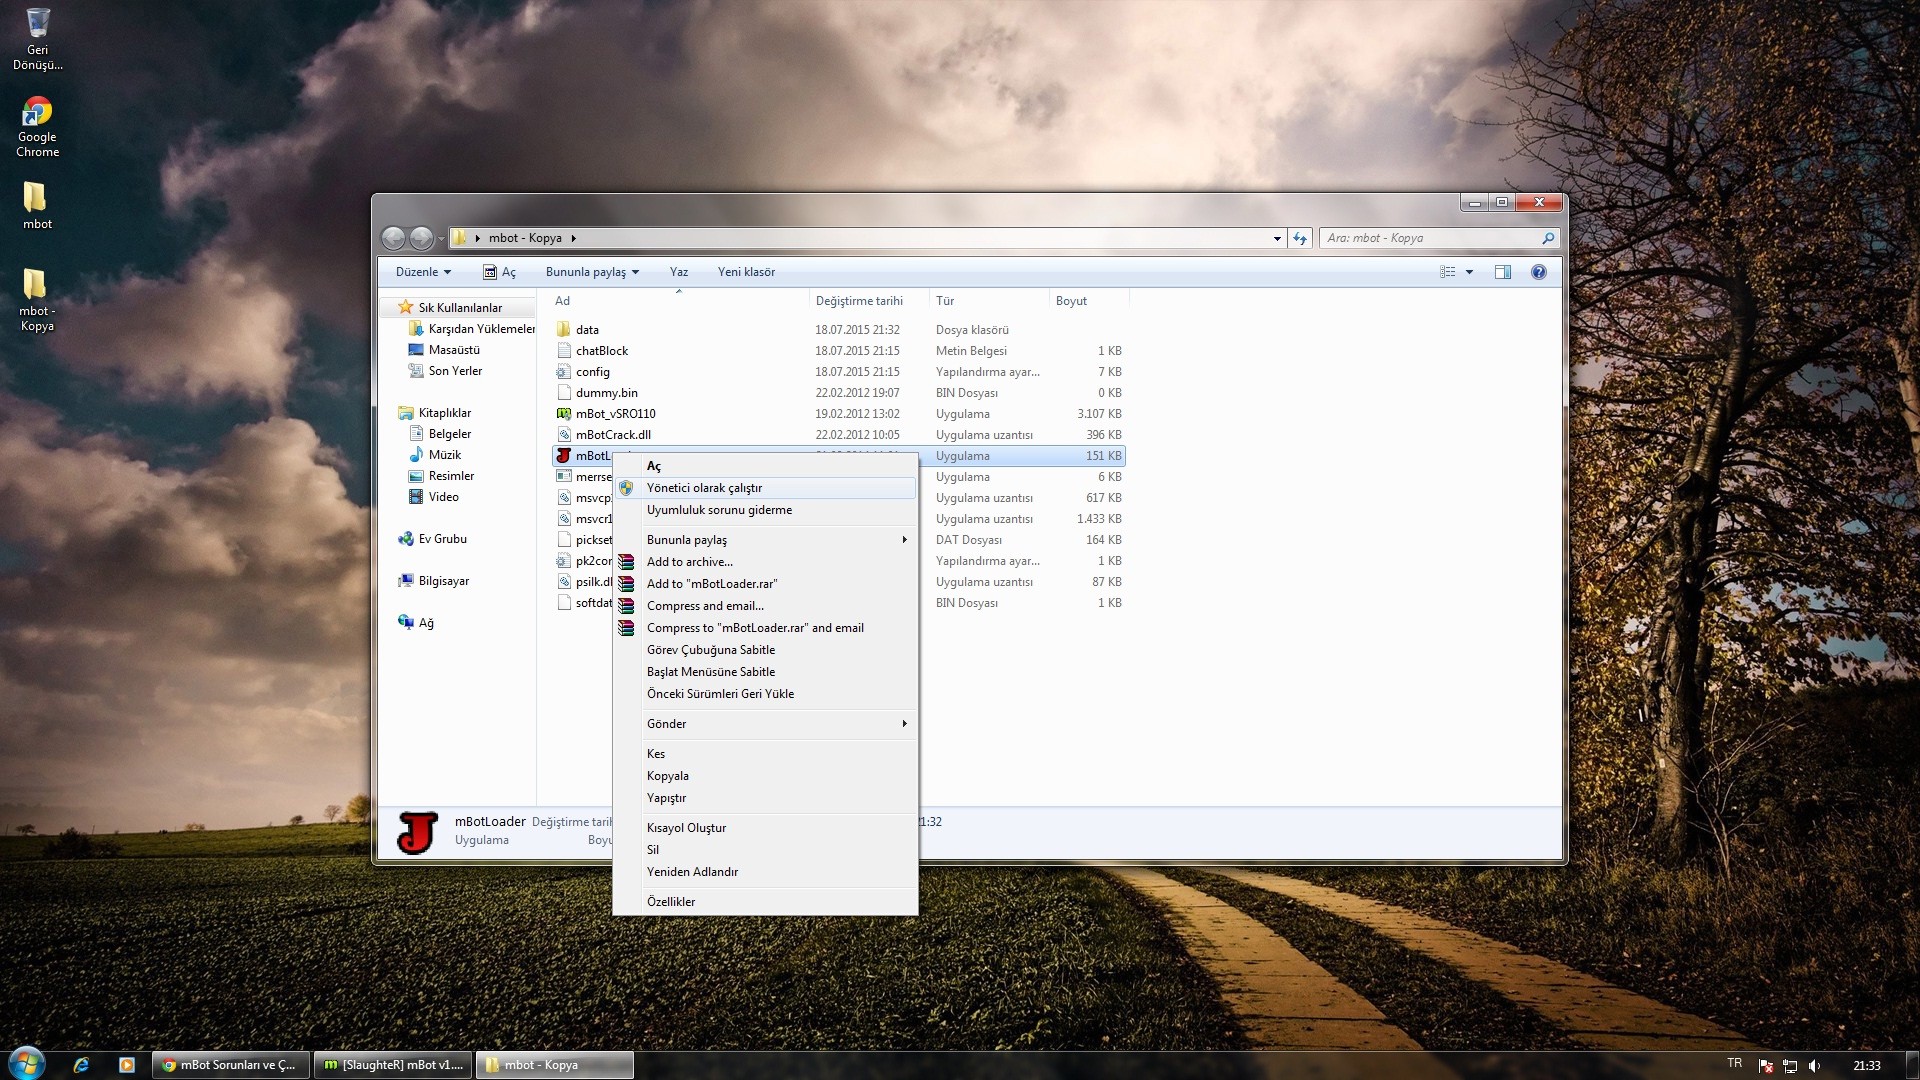Select Uyumluluk sorunu giderme
Image resolution: width=1920 pixels, height=1080 pixels.
point(766,510)
